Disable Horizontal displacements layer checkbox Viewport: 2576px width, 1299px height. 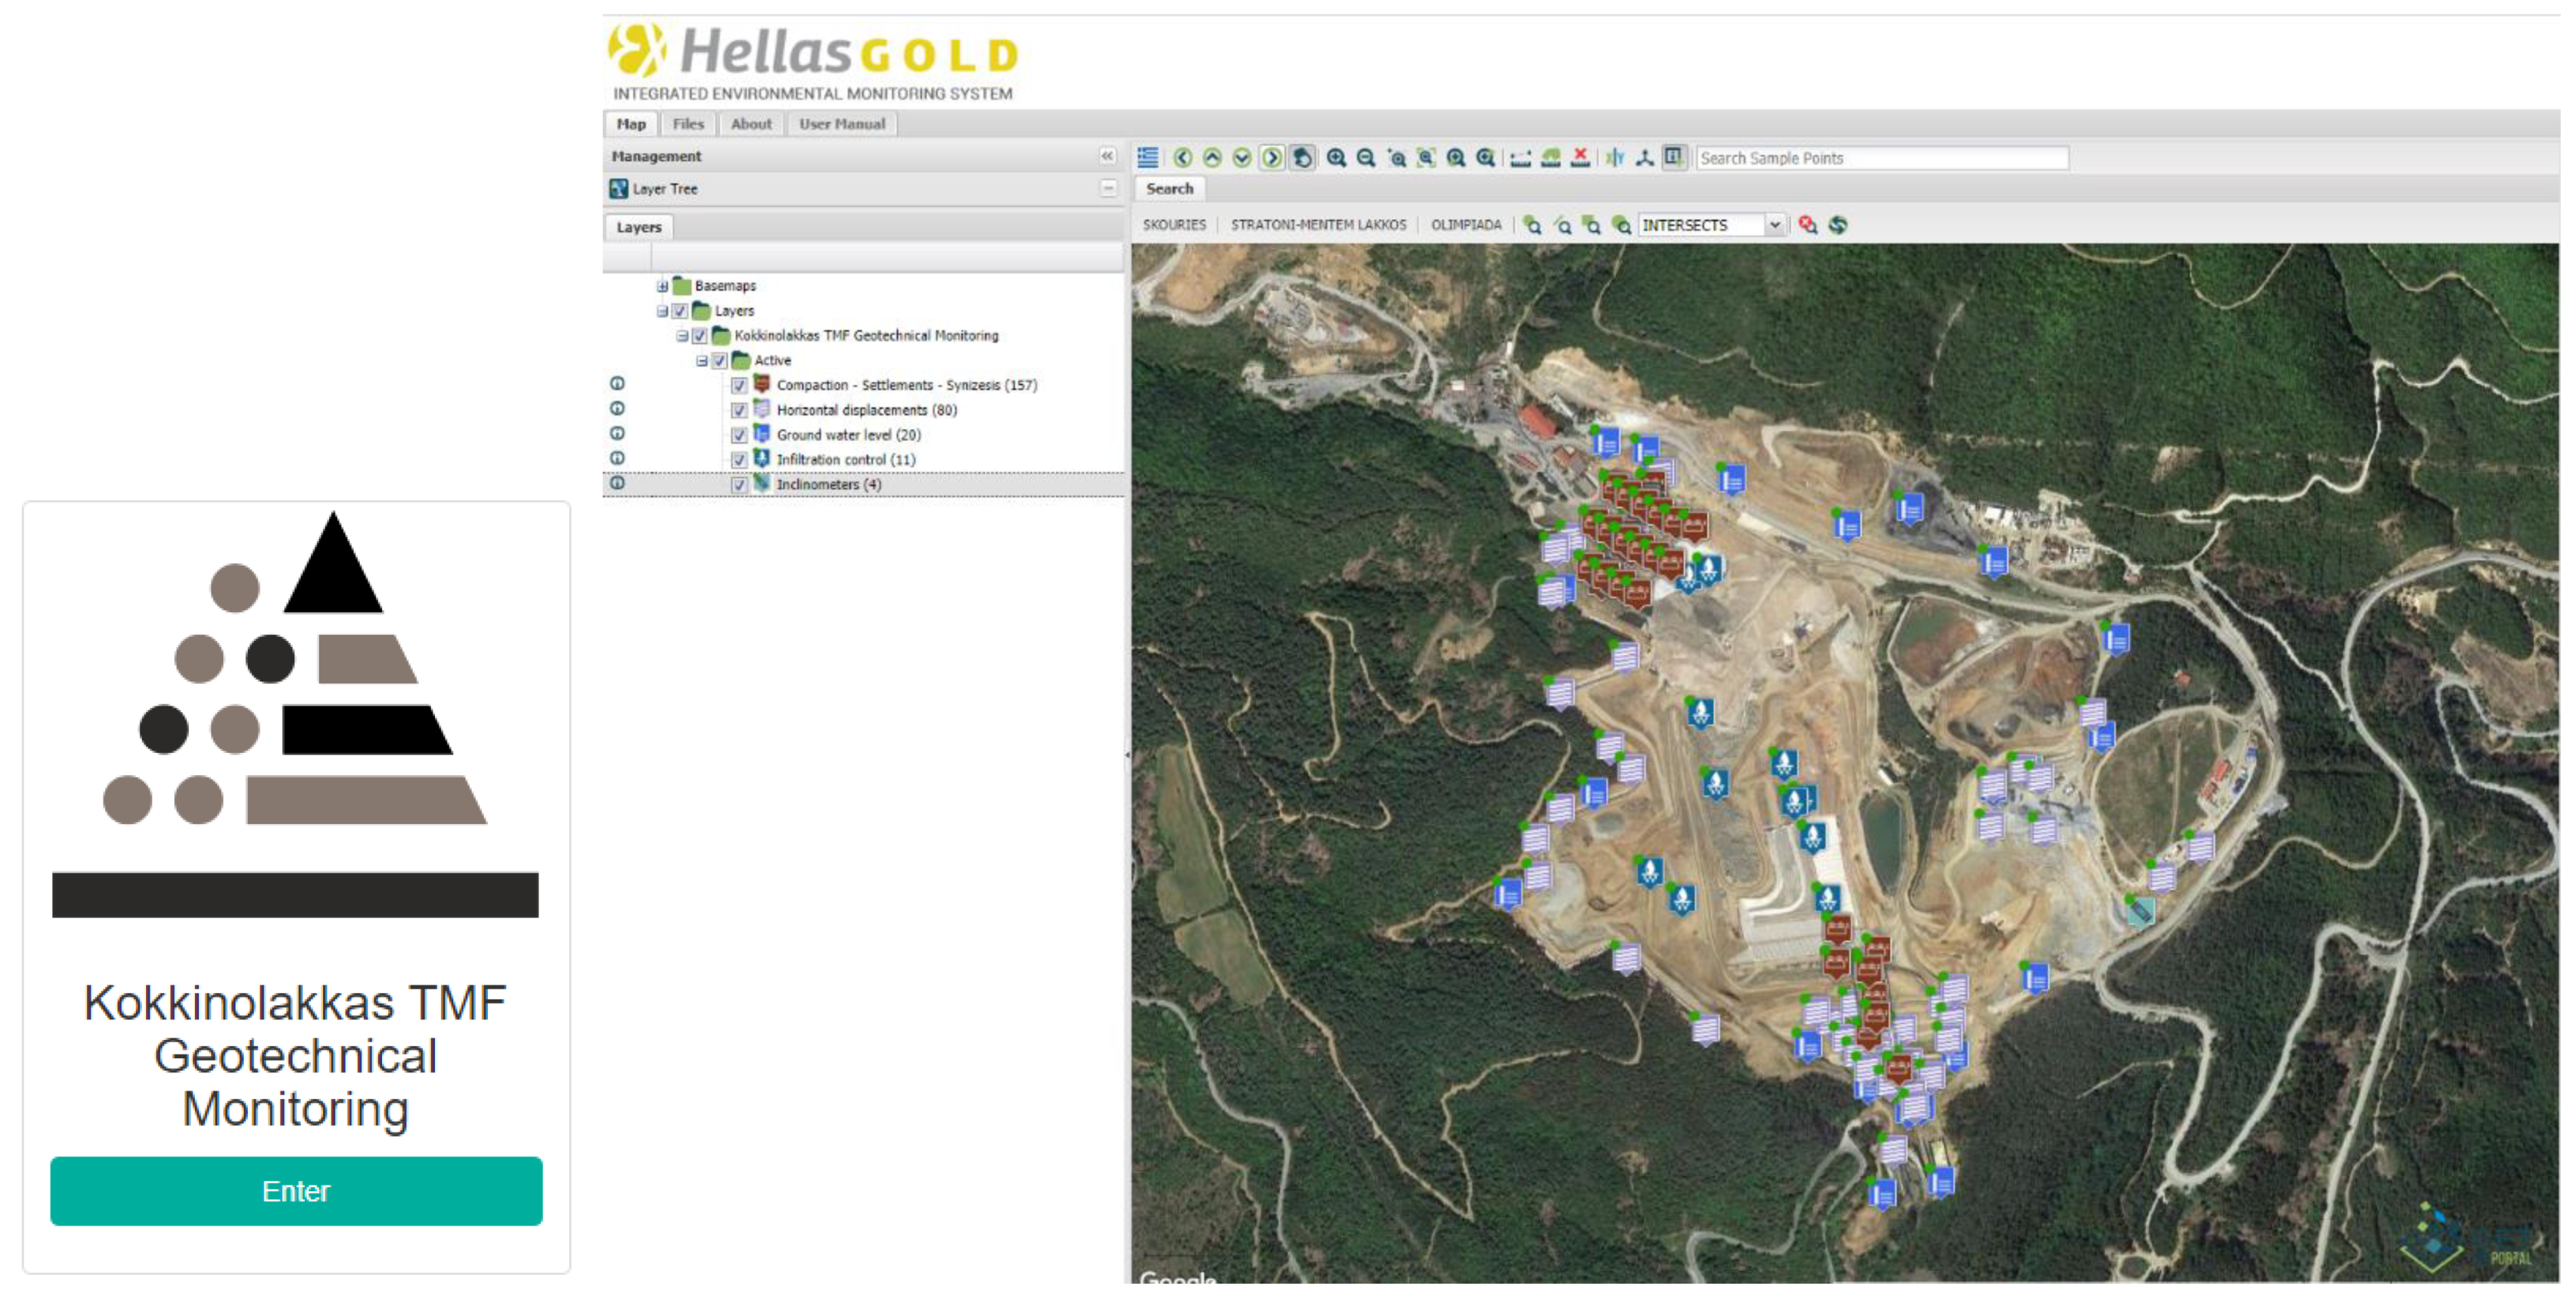point(739,410)
